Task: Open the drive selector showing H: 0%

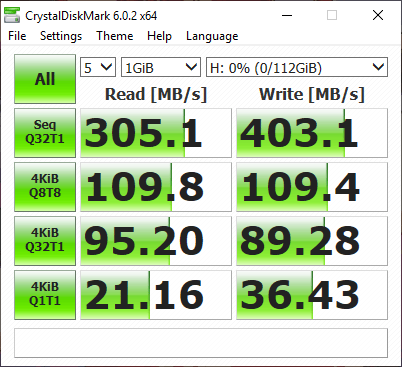Action: 297,67
